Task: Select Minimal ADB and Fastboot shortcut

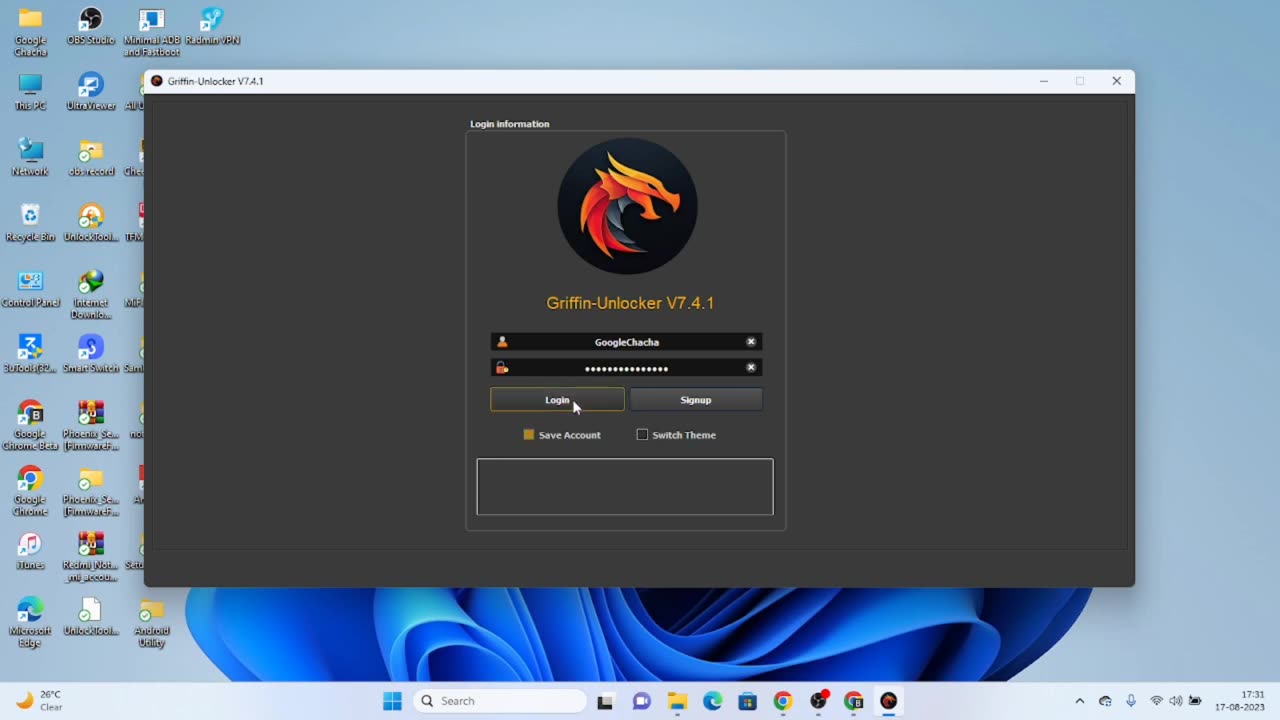Action: [x=152, y=31]
